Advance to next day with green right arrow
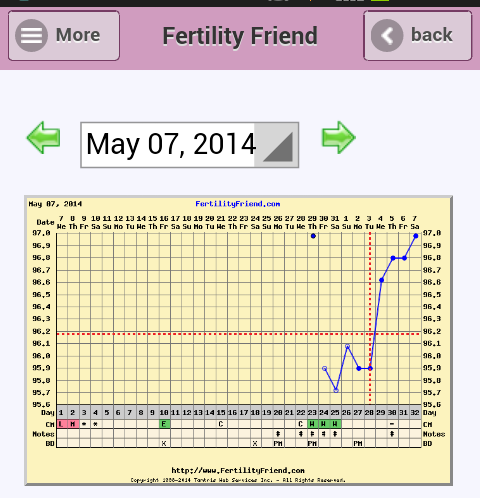The image size is (480, 498). tap(339, 137)
